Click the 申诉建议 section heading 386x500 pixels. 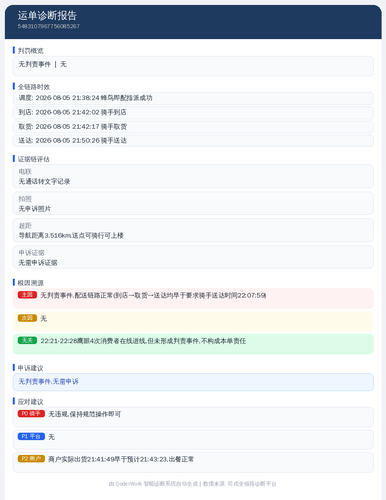point(30,368)
